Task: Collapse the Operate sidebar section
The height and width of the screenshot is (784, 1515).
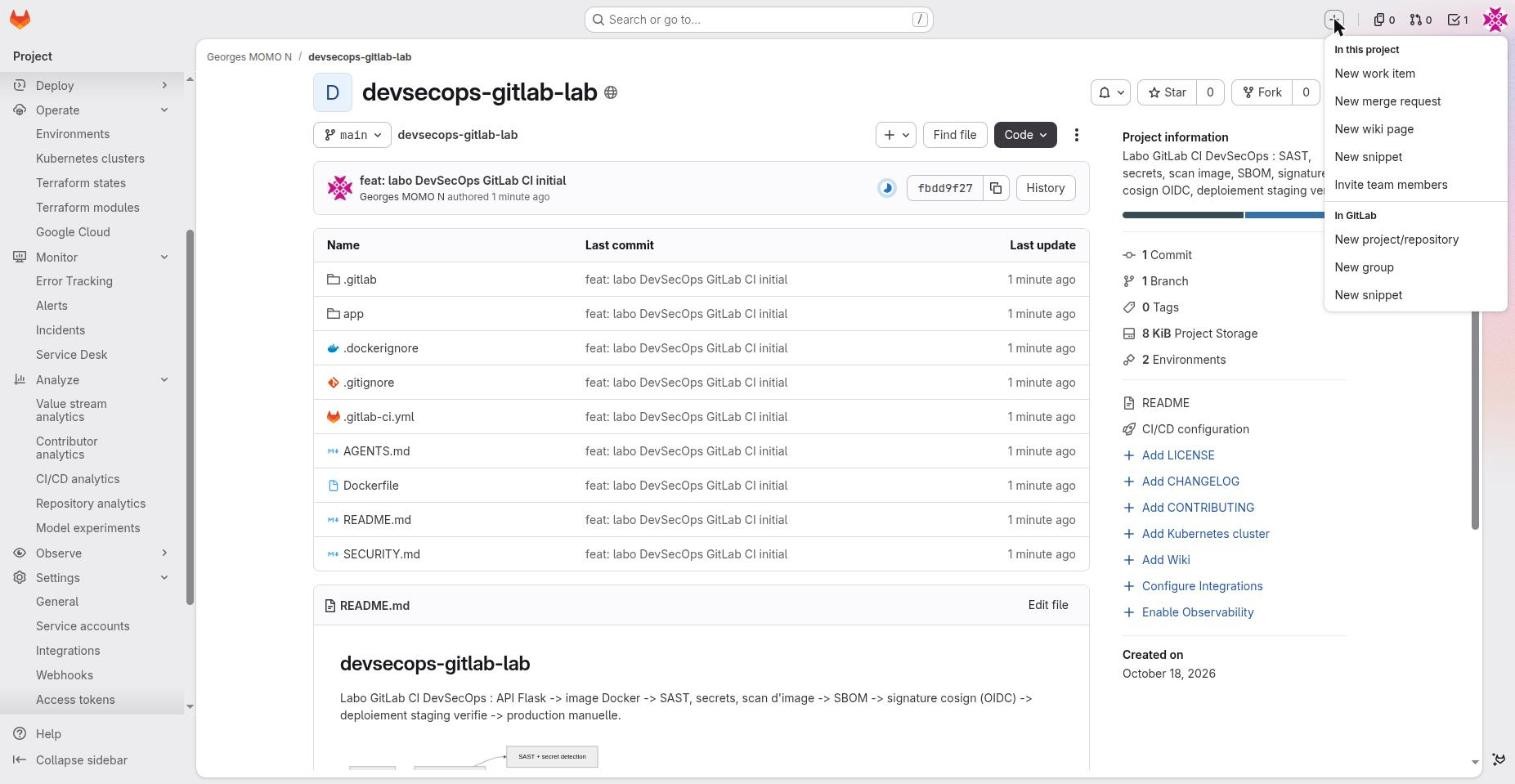Action: [90, 110]
